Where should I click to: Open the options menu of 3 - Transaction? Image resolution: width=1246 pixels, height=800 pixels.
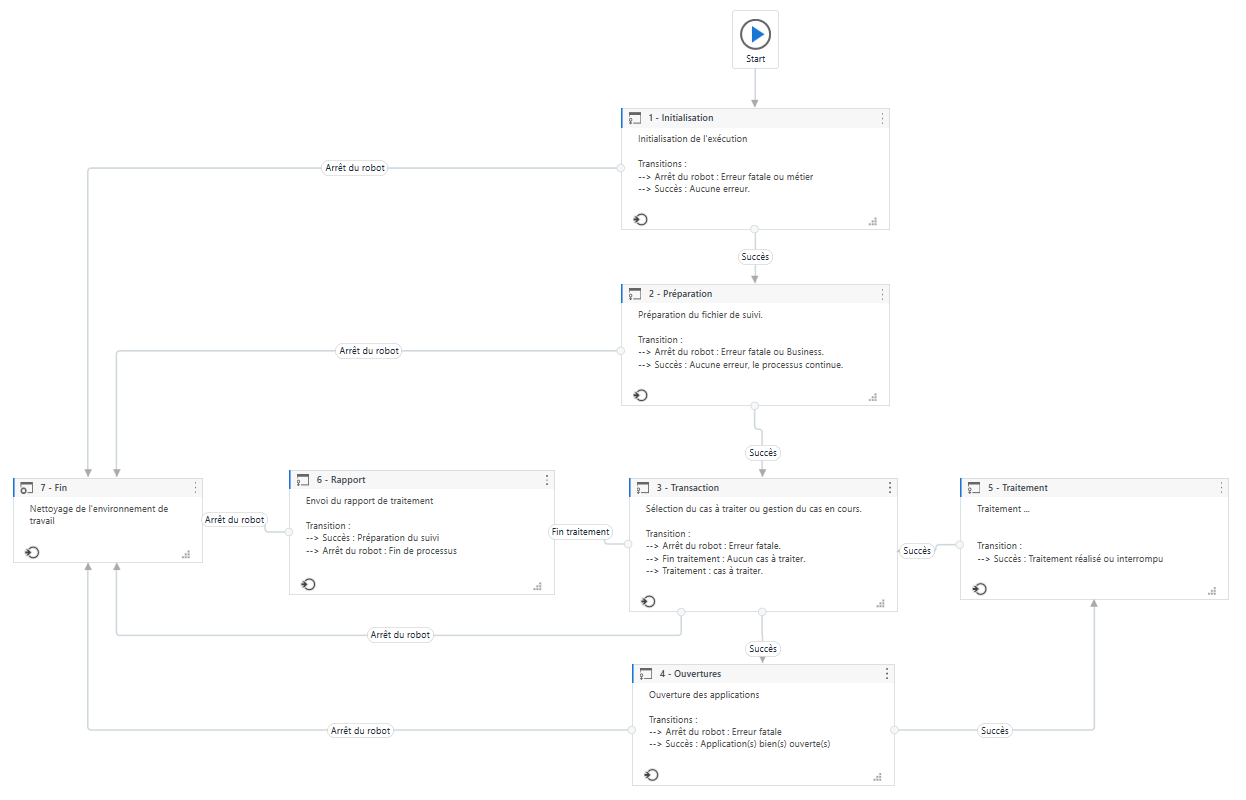(890, 488)
